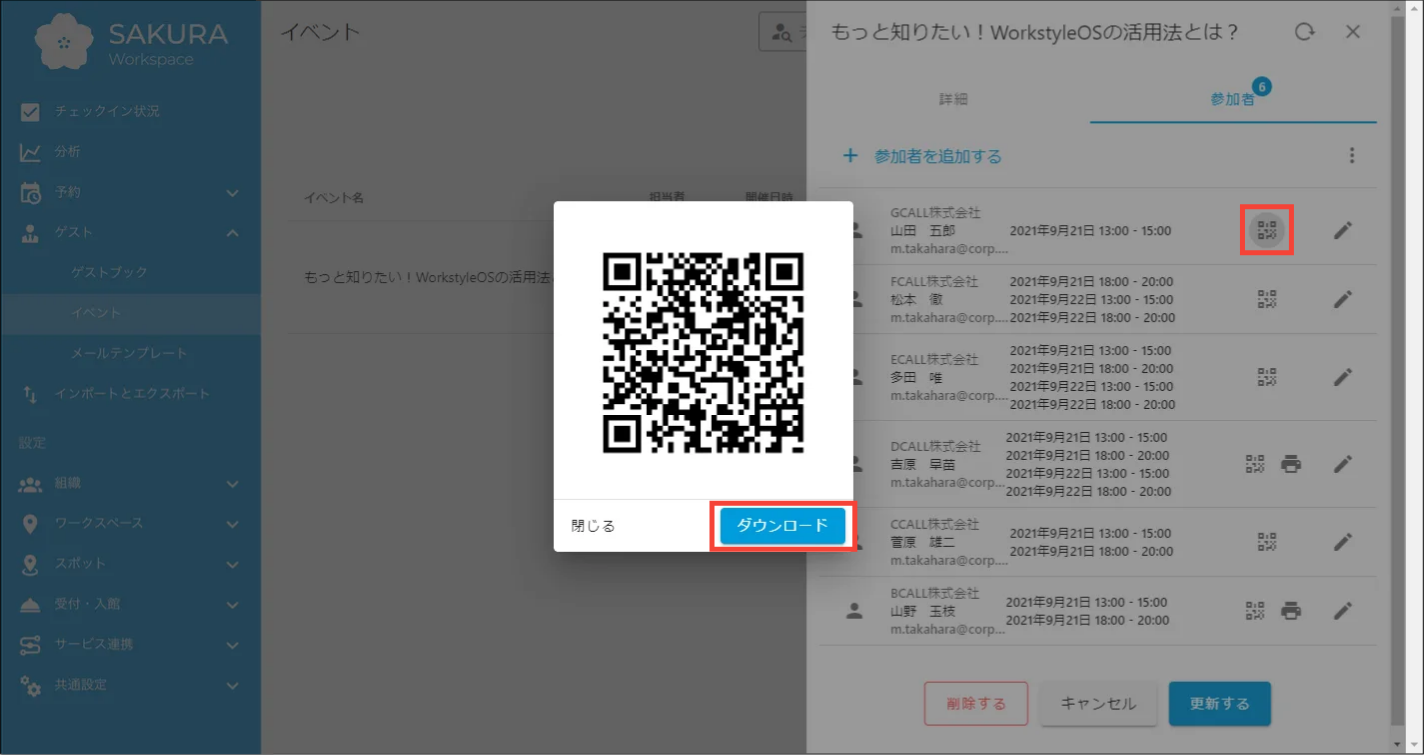This screenshot has width=1424, height=755.
Task: Show QR code for 吉原 早苗
Action: 1255,464
